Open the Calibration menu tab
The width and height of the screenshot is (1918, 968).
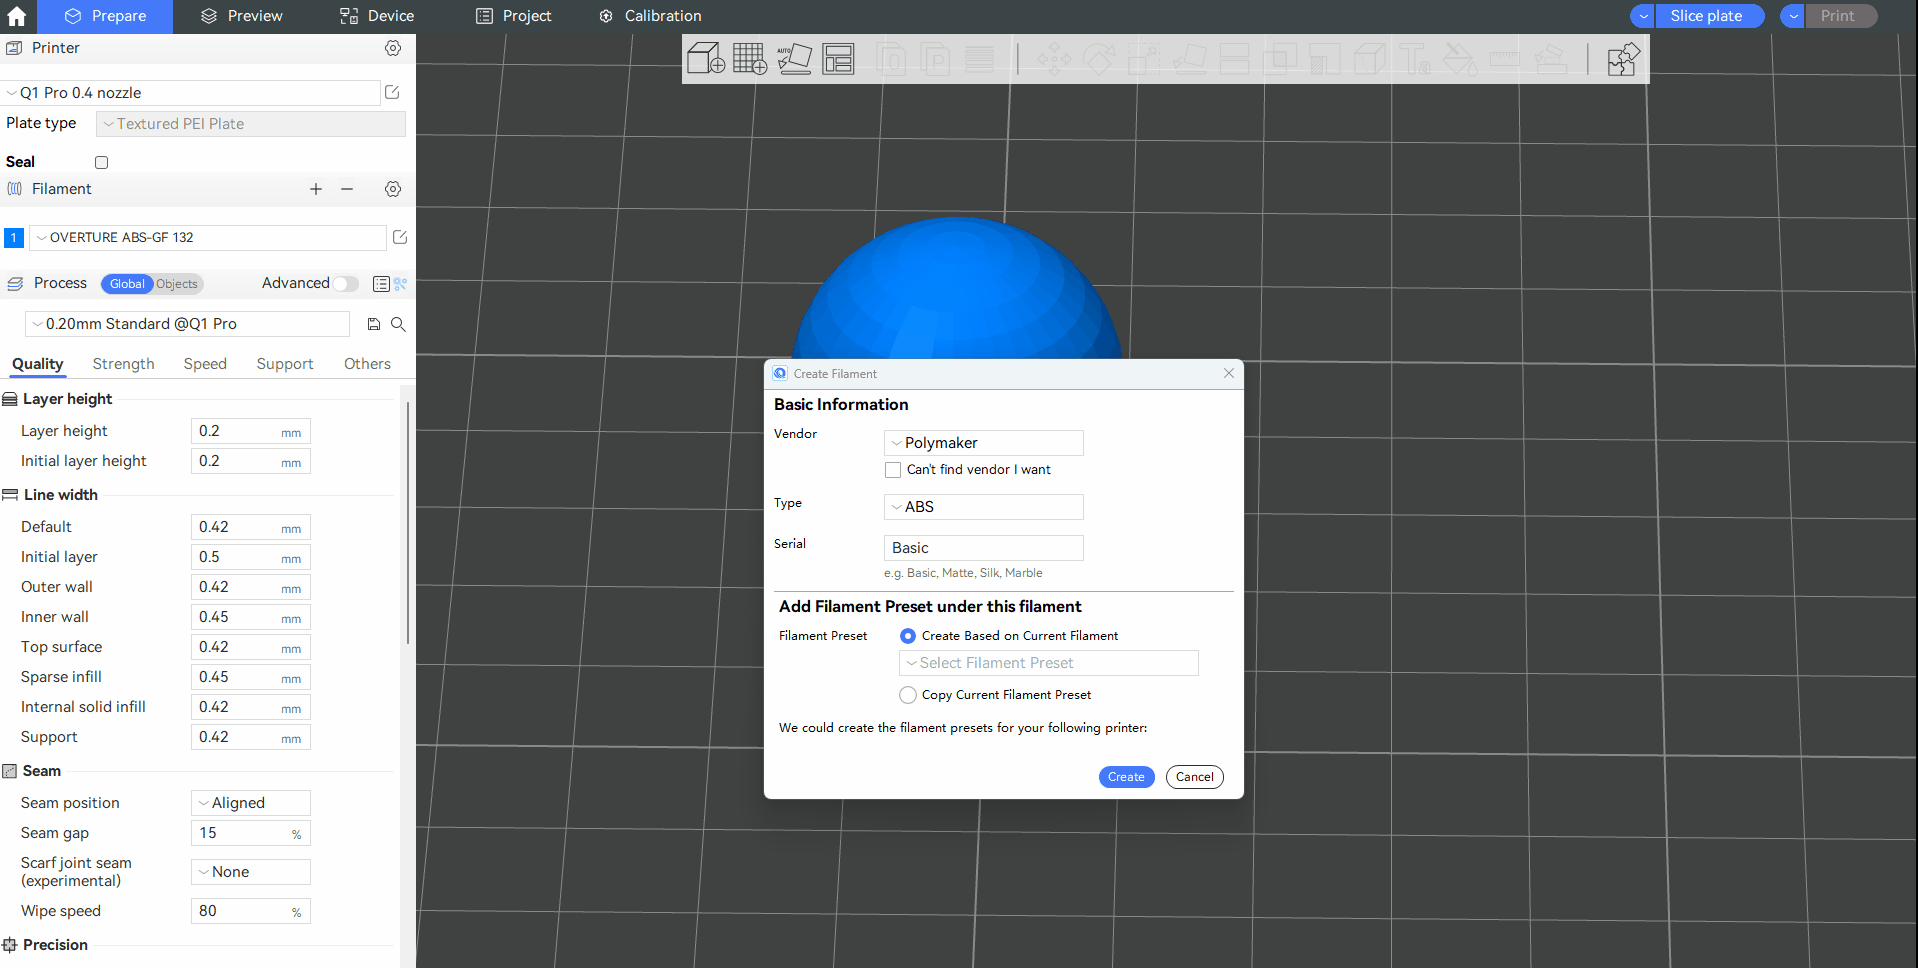[x=650, y=16]
